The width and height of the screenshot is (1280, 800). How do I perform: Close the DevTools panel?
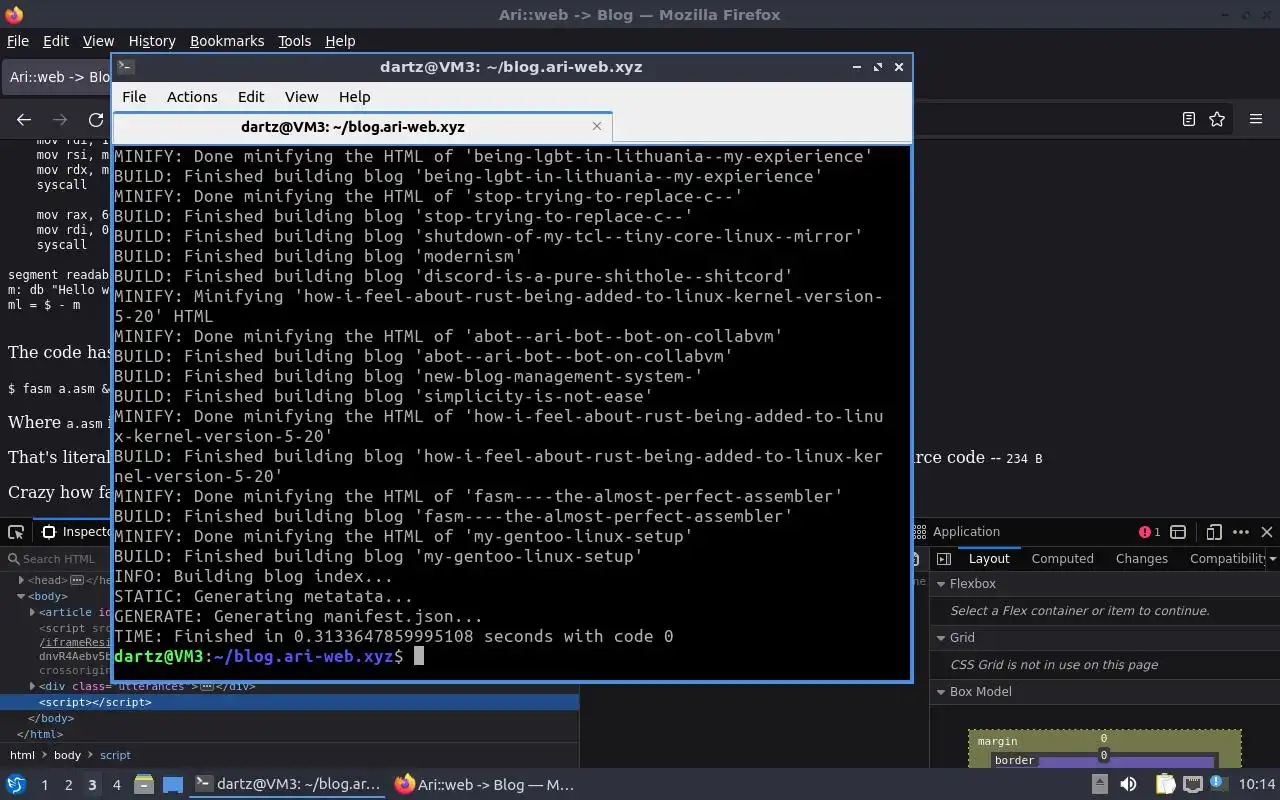(x=1267, y=532)
